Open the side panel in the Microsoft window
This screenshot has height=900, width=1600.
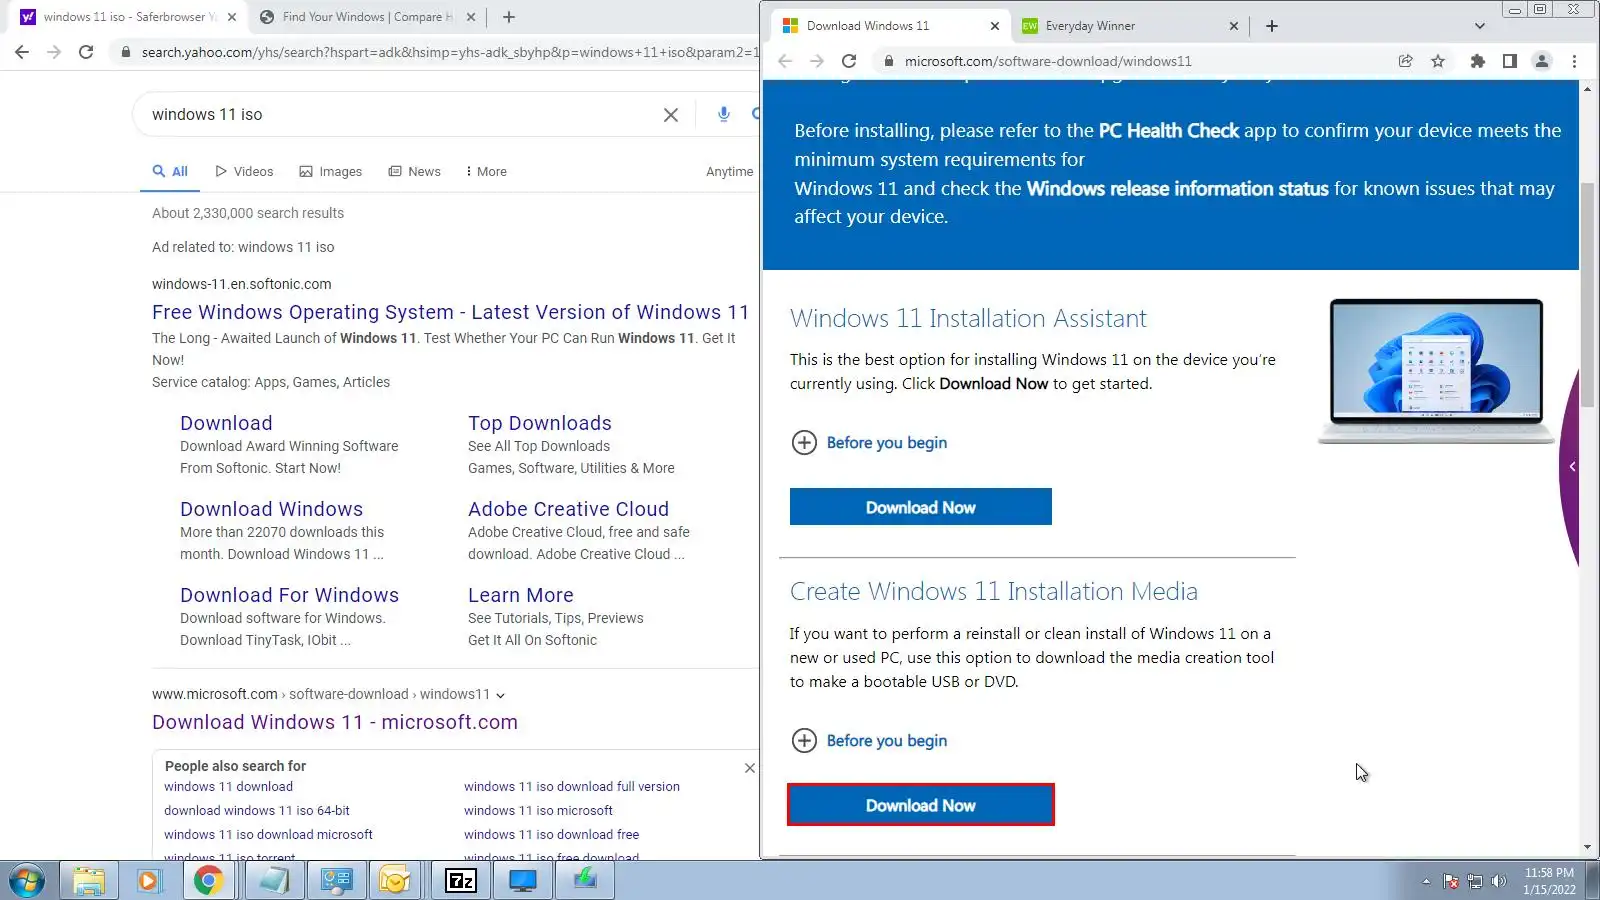1510,61
